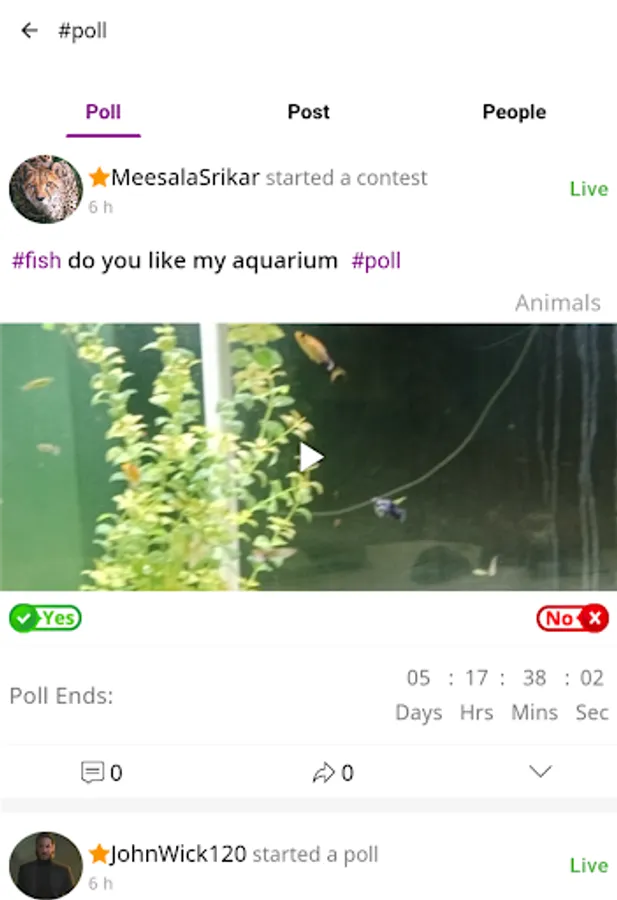Click JohnWick120's orange star badge

[99, 854]
